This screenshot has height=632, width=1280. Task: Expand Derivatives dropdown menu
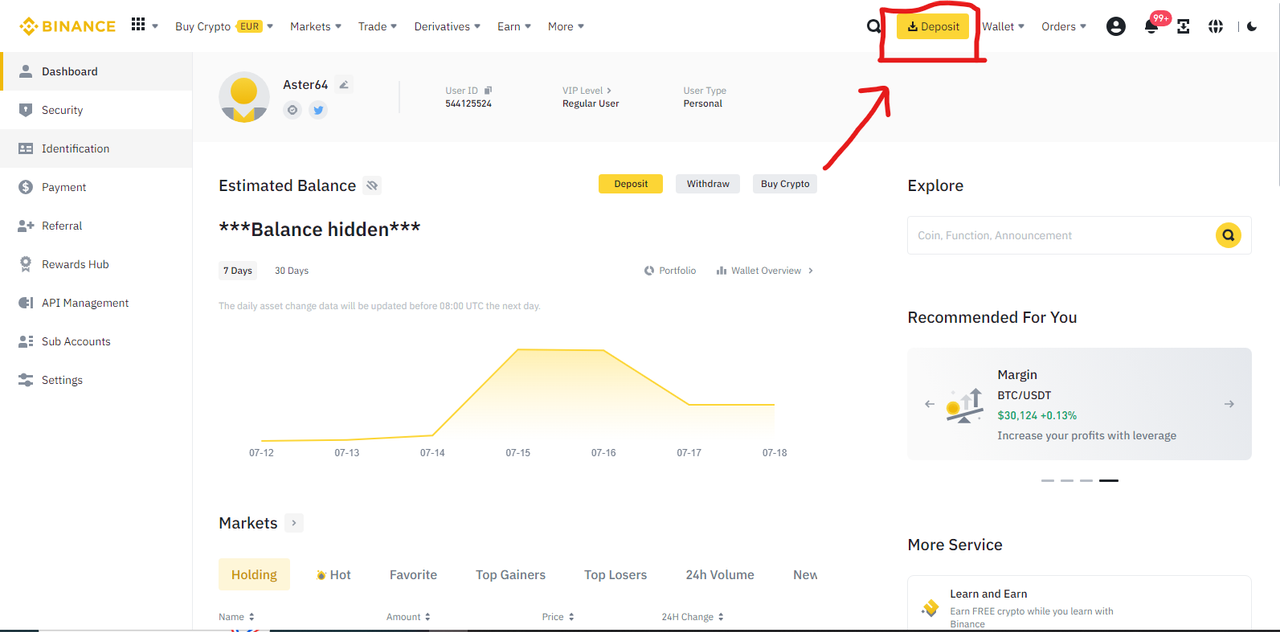(447, 27)
